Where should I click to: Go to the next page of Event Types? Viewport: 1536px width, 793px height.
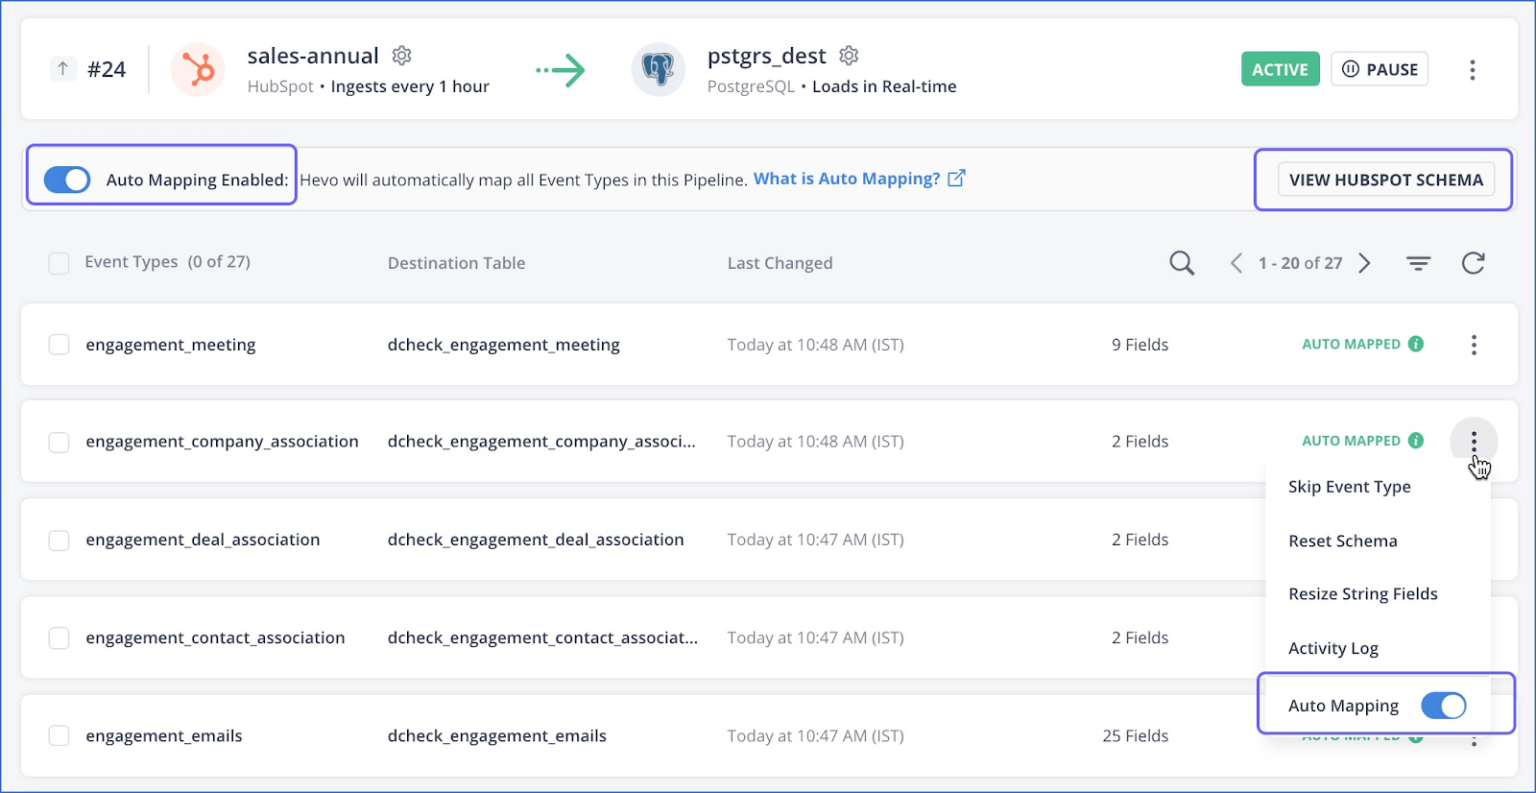pyautogui.click(x=1364, y=262)
